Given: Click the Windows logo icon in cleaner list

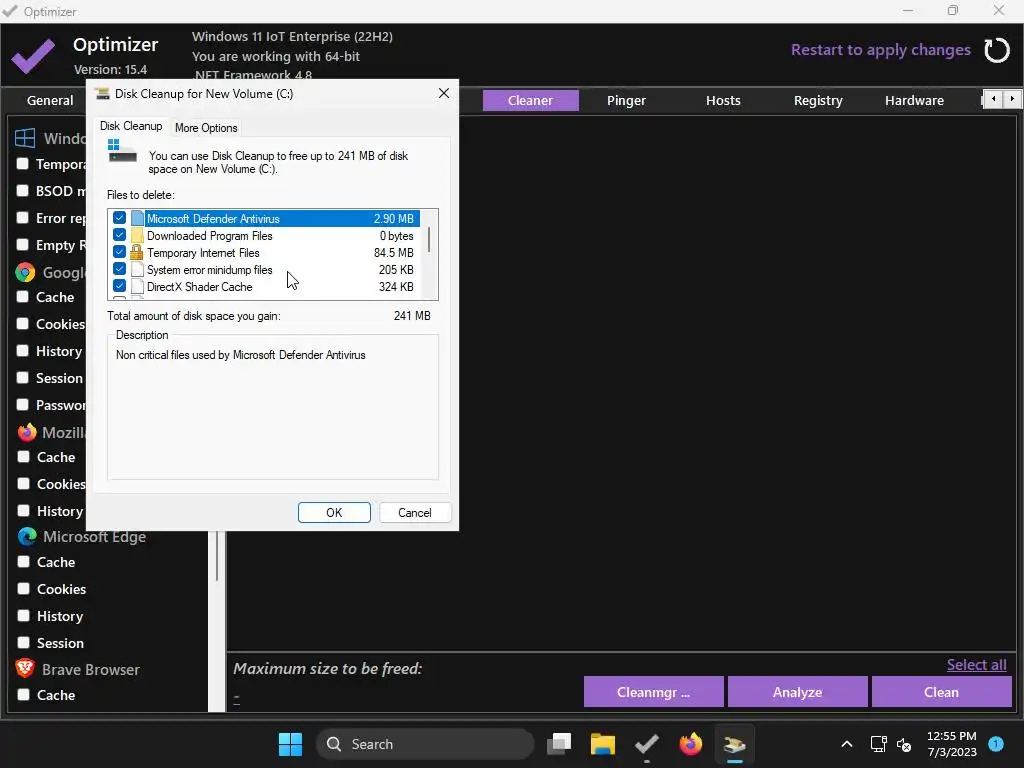Looking at the screenshot, I should pyautogui.click(x=25, y=138).
